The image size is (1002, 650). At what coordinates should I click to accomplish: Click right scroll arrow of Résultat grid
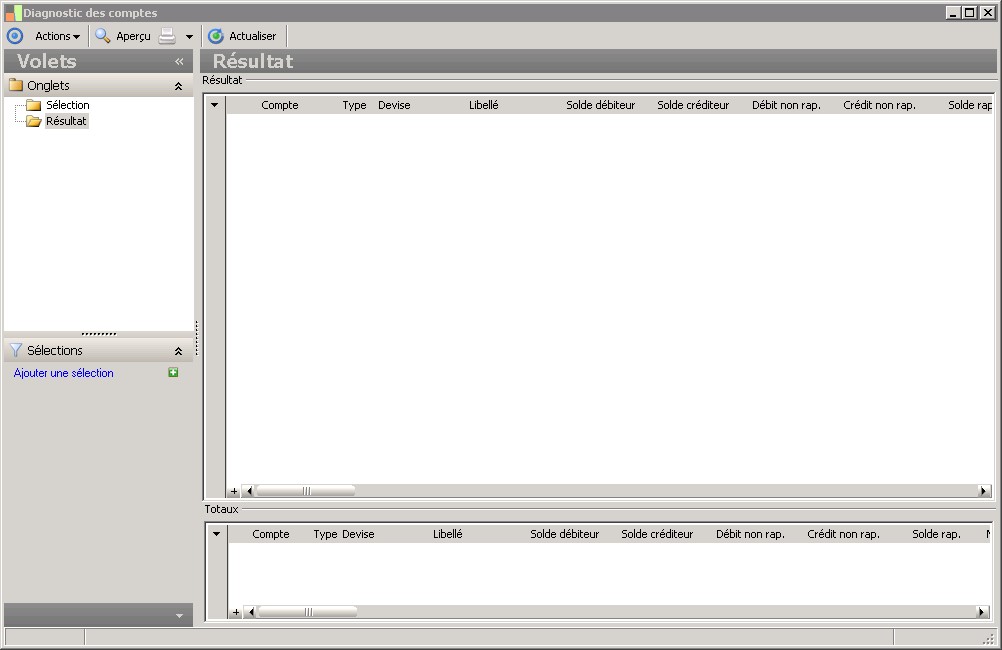984,491
